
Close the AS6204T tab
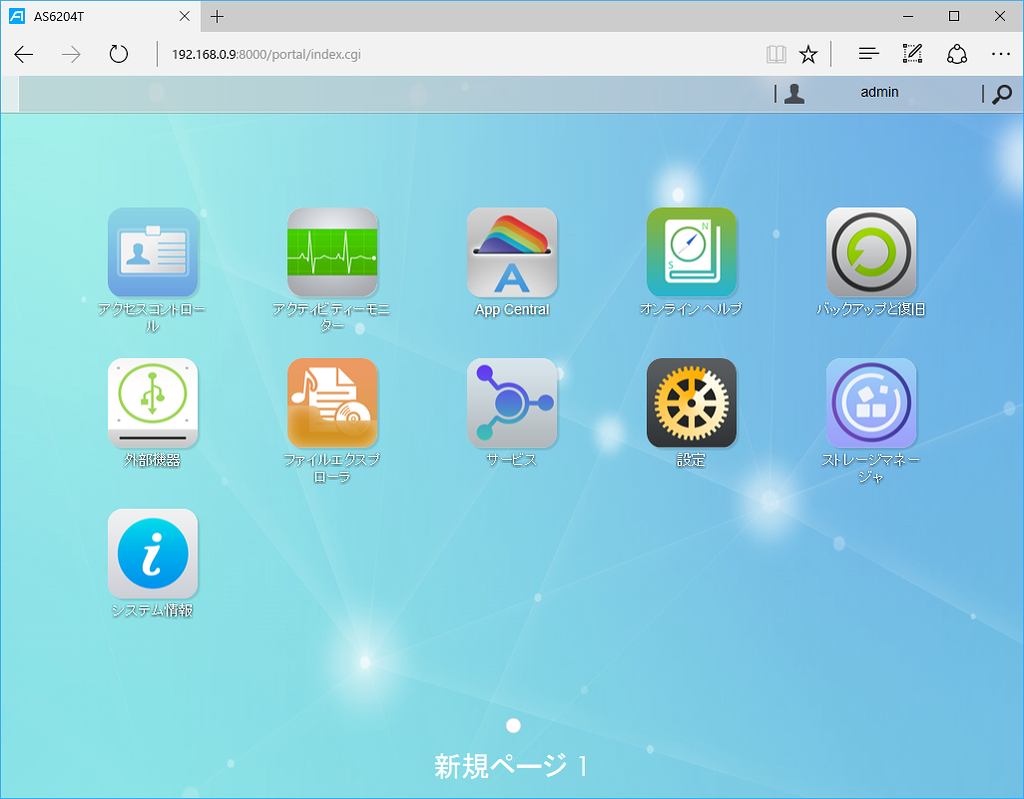click(185, 16)
